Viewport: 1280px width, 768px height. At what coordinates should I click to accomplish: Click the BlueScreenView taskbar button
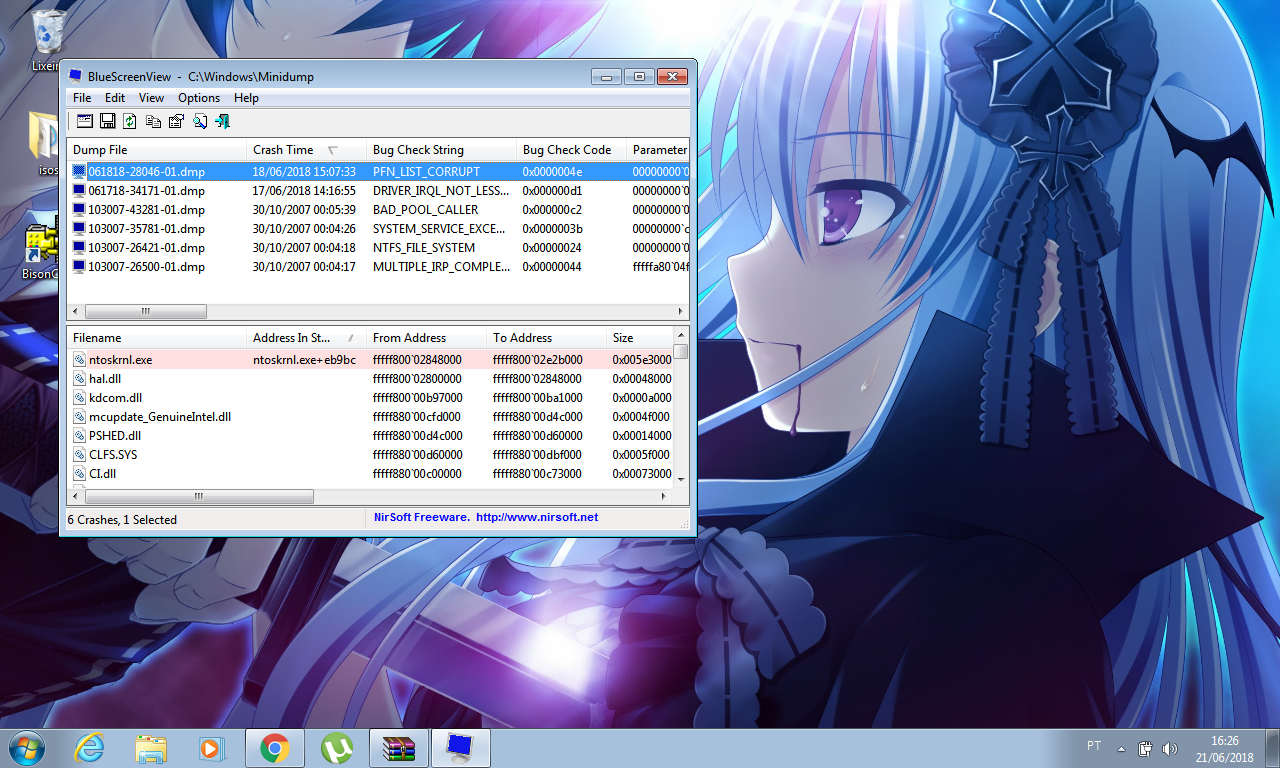tap(461, 747)
